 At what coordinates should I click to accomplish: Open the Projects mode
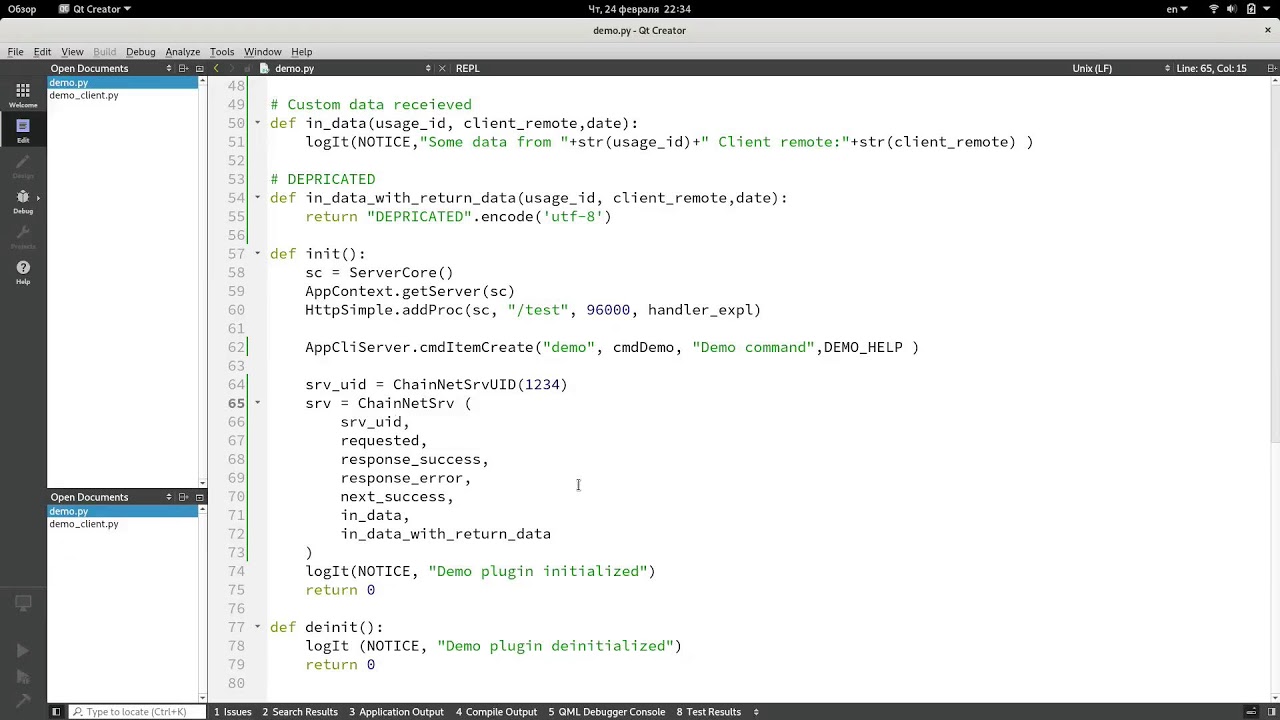[x=23, y=236]
